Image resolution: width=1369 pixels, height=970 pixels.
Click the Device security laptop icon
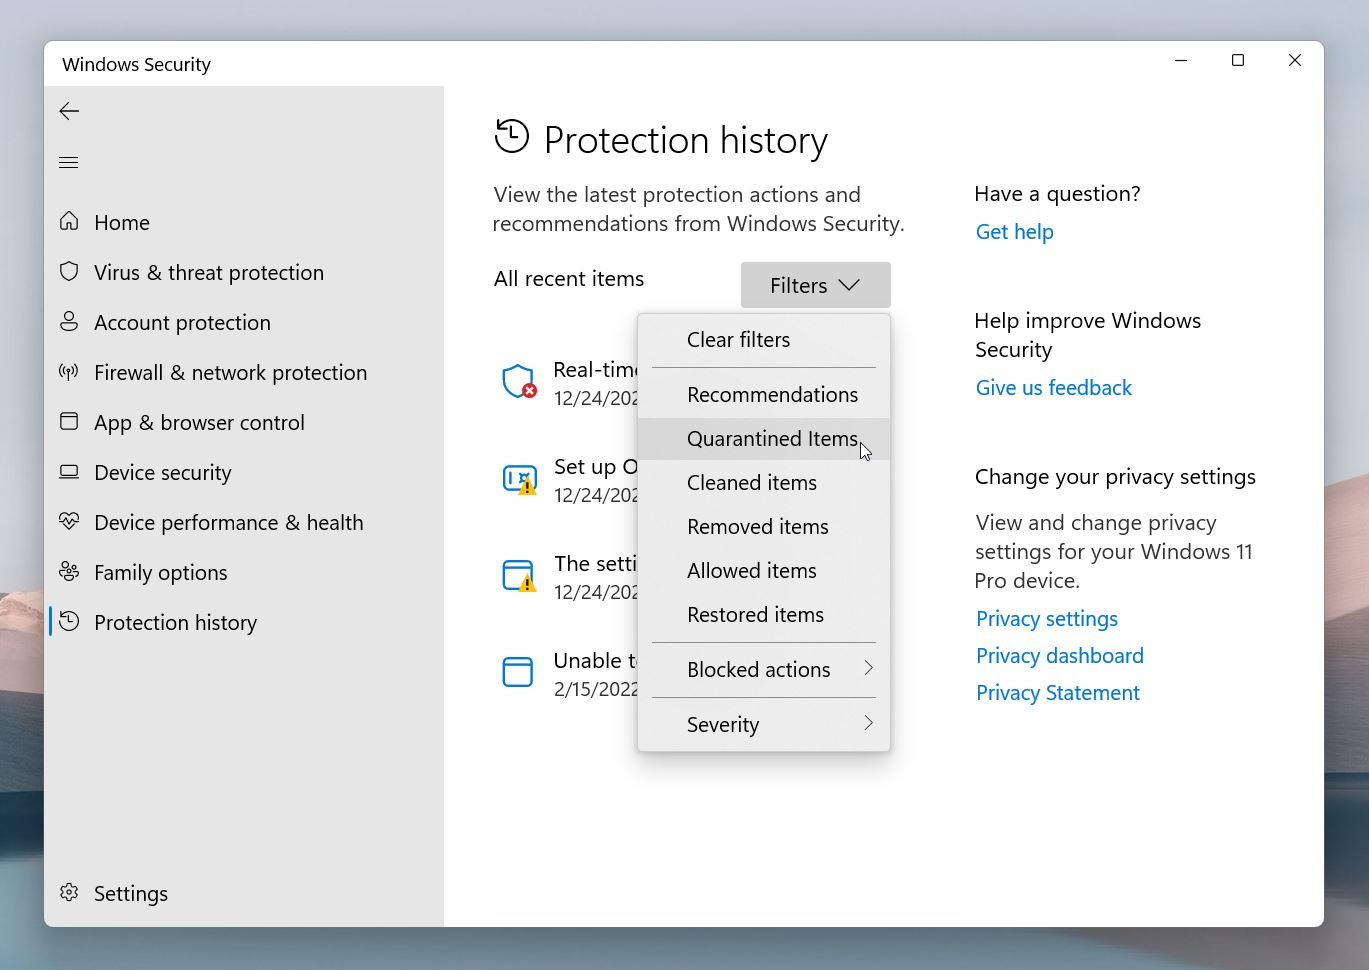pos(69,471)
